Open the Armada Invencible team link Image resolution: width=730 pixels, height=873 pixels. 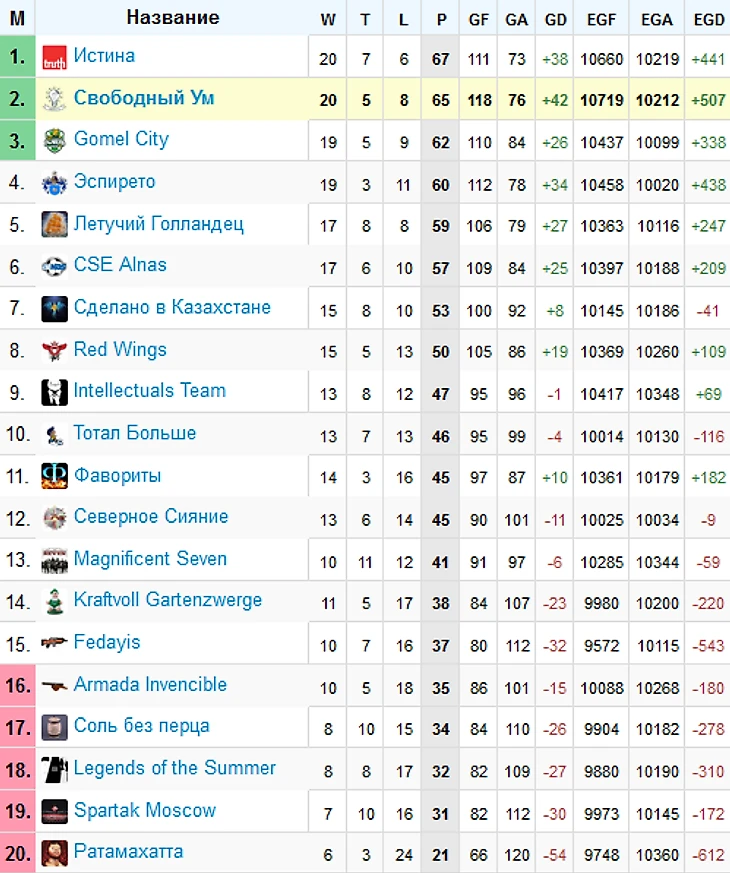[150, 685]
